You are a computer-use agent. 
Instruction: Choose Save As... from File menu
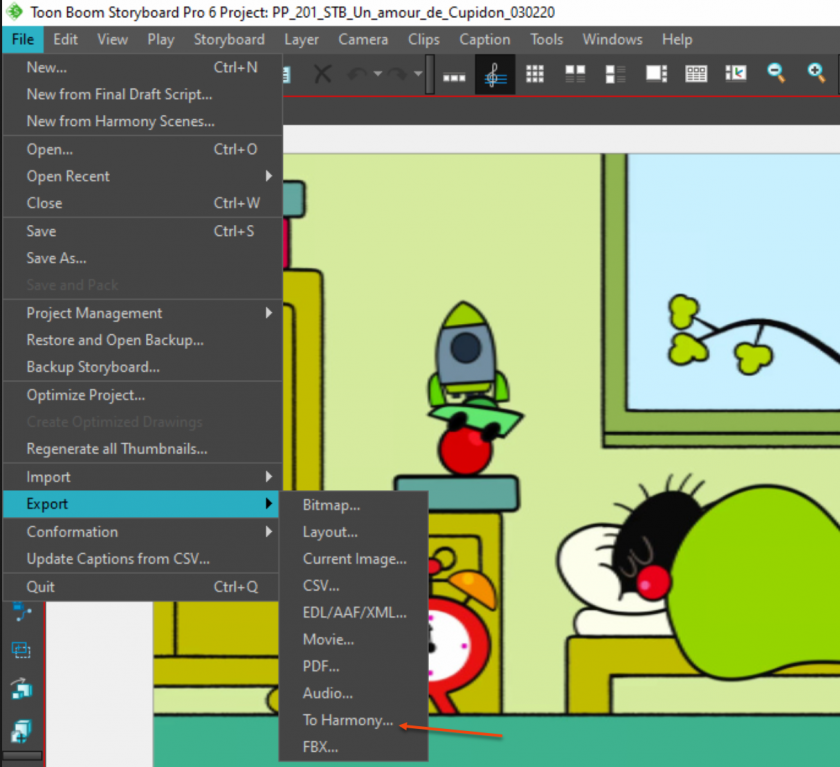click(142, 258)
